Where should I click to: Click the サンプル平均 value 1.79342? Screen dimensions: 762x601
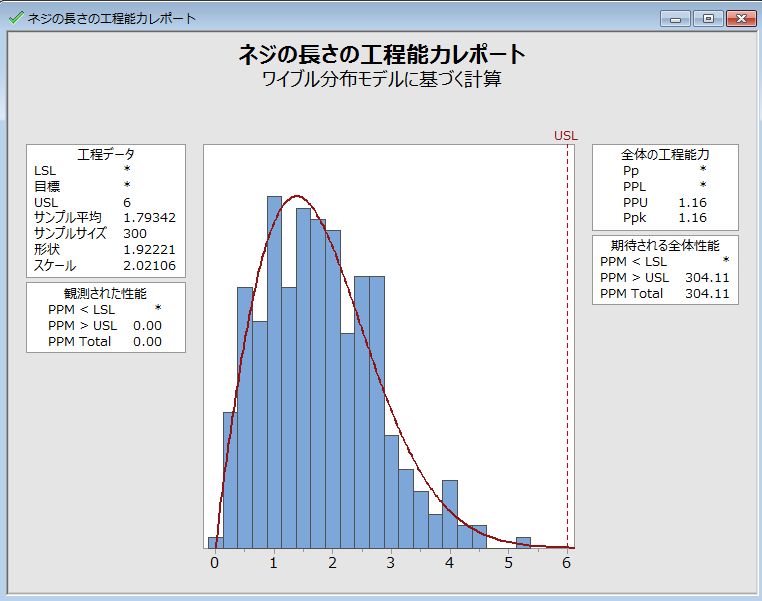[149, 218]
